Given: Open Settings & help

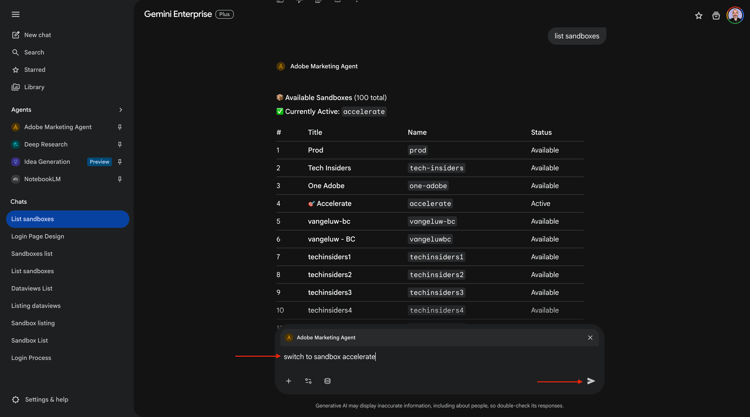Looking at the screenshot, I should 40,400.
